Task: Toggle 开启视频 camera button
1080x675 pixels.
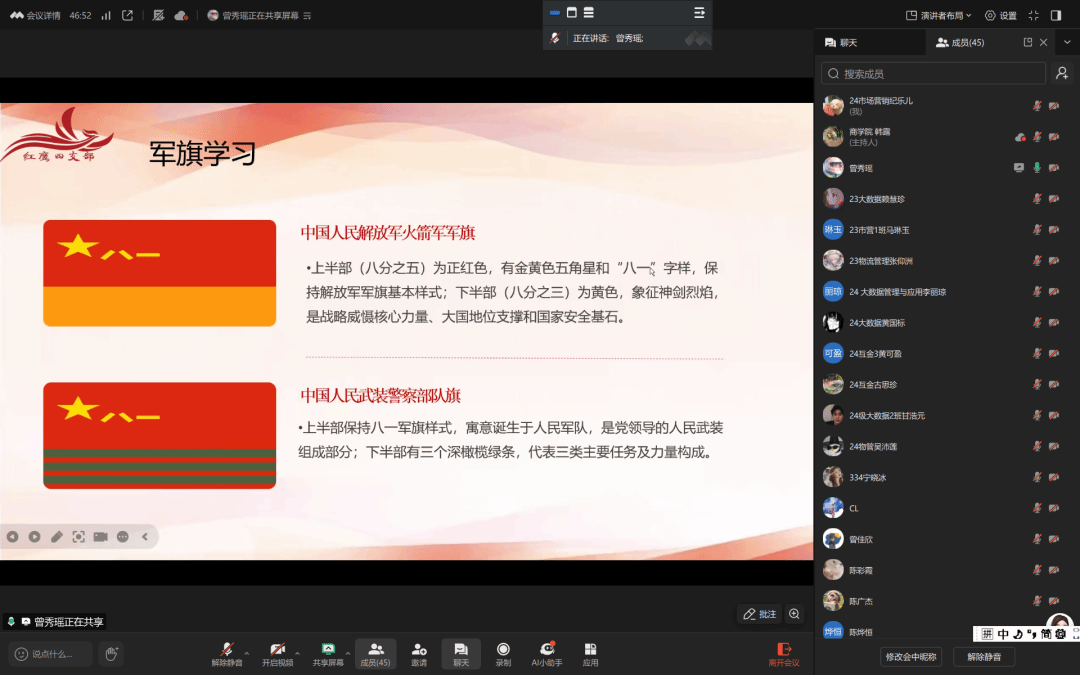Action: tap(277, 652)
